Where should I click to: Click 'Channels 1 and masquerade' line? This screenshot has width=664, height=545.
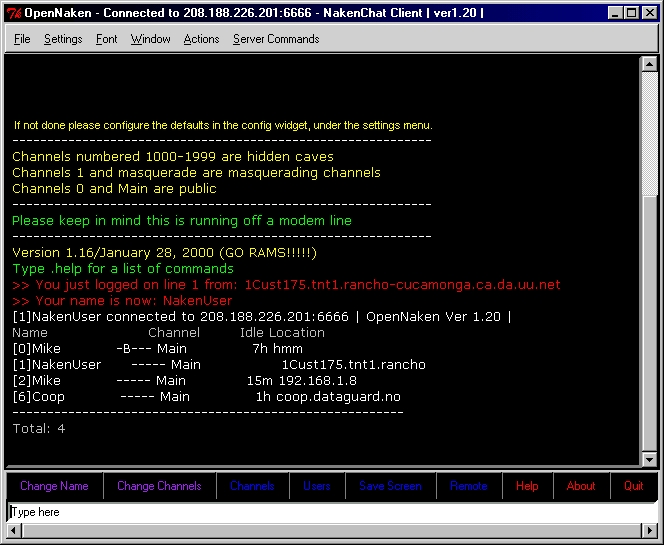[x=196, y=173]
